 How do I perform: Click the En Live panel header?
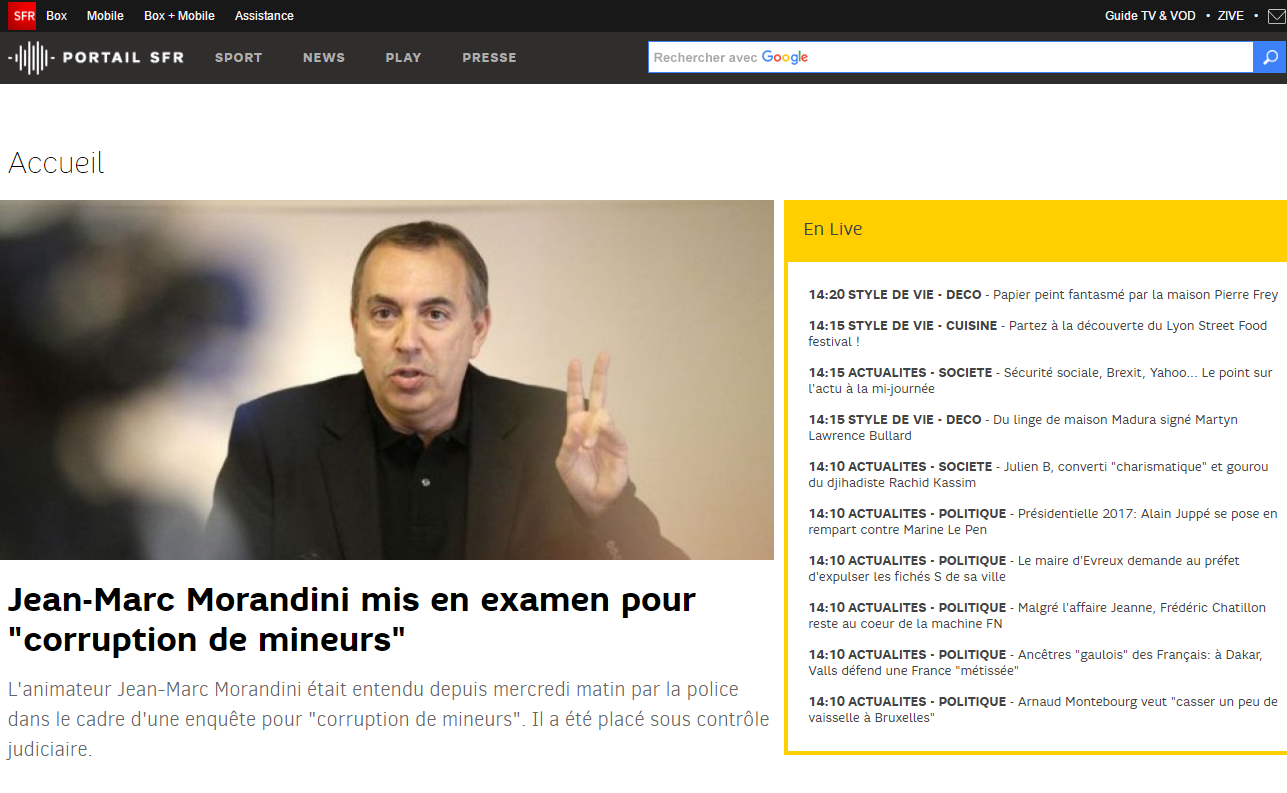coord(1035,229)
